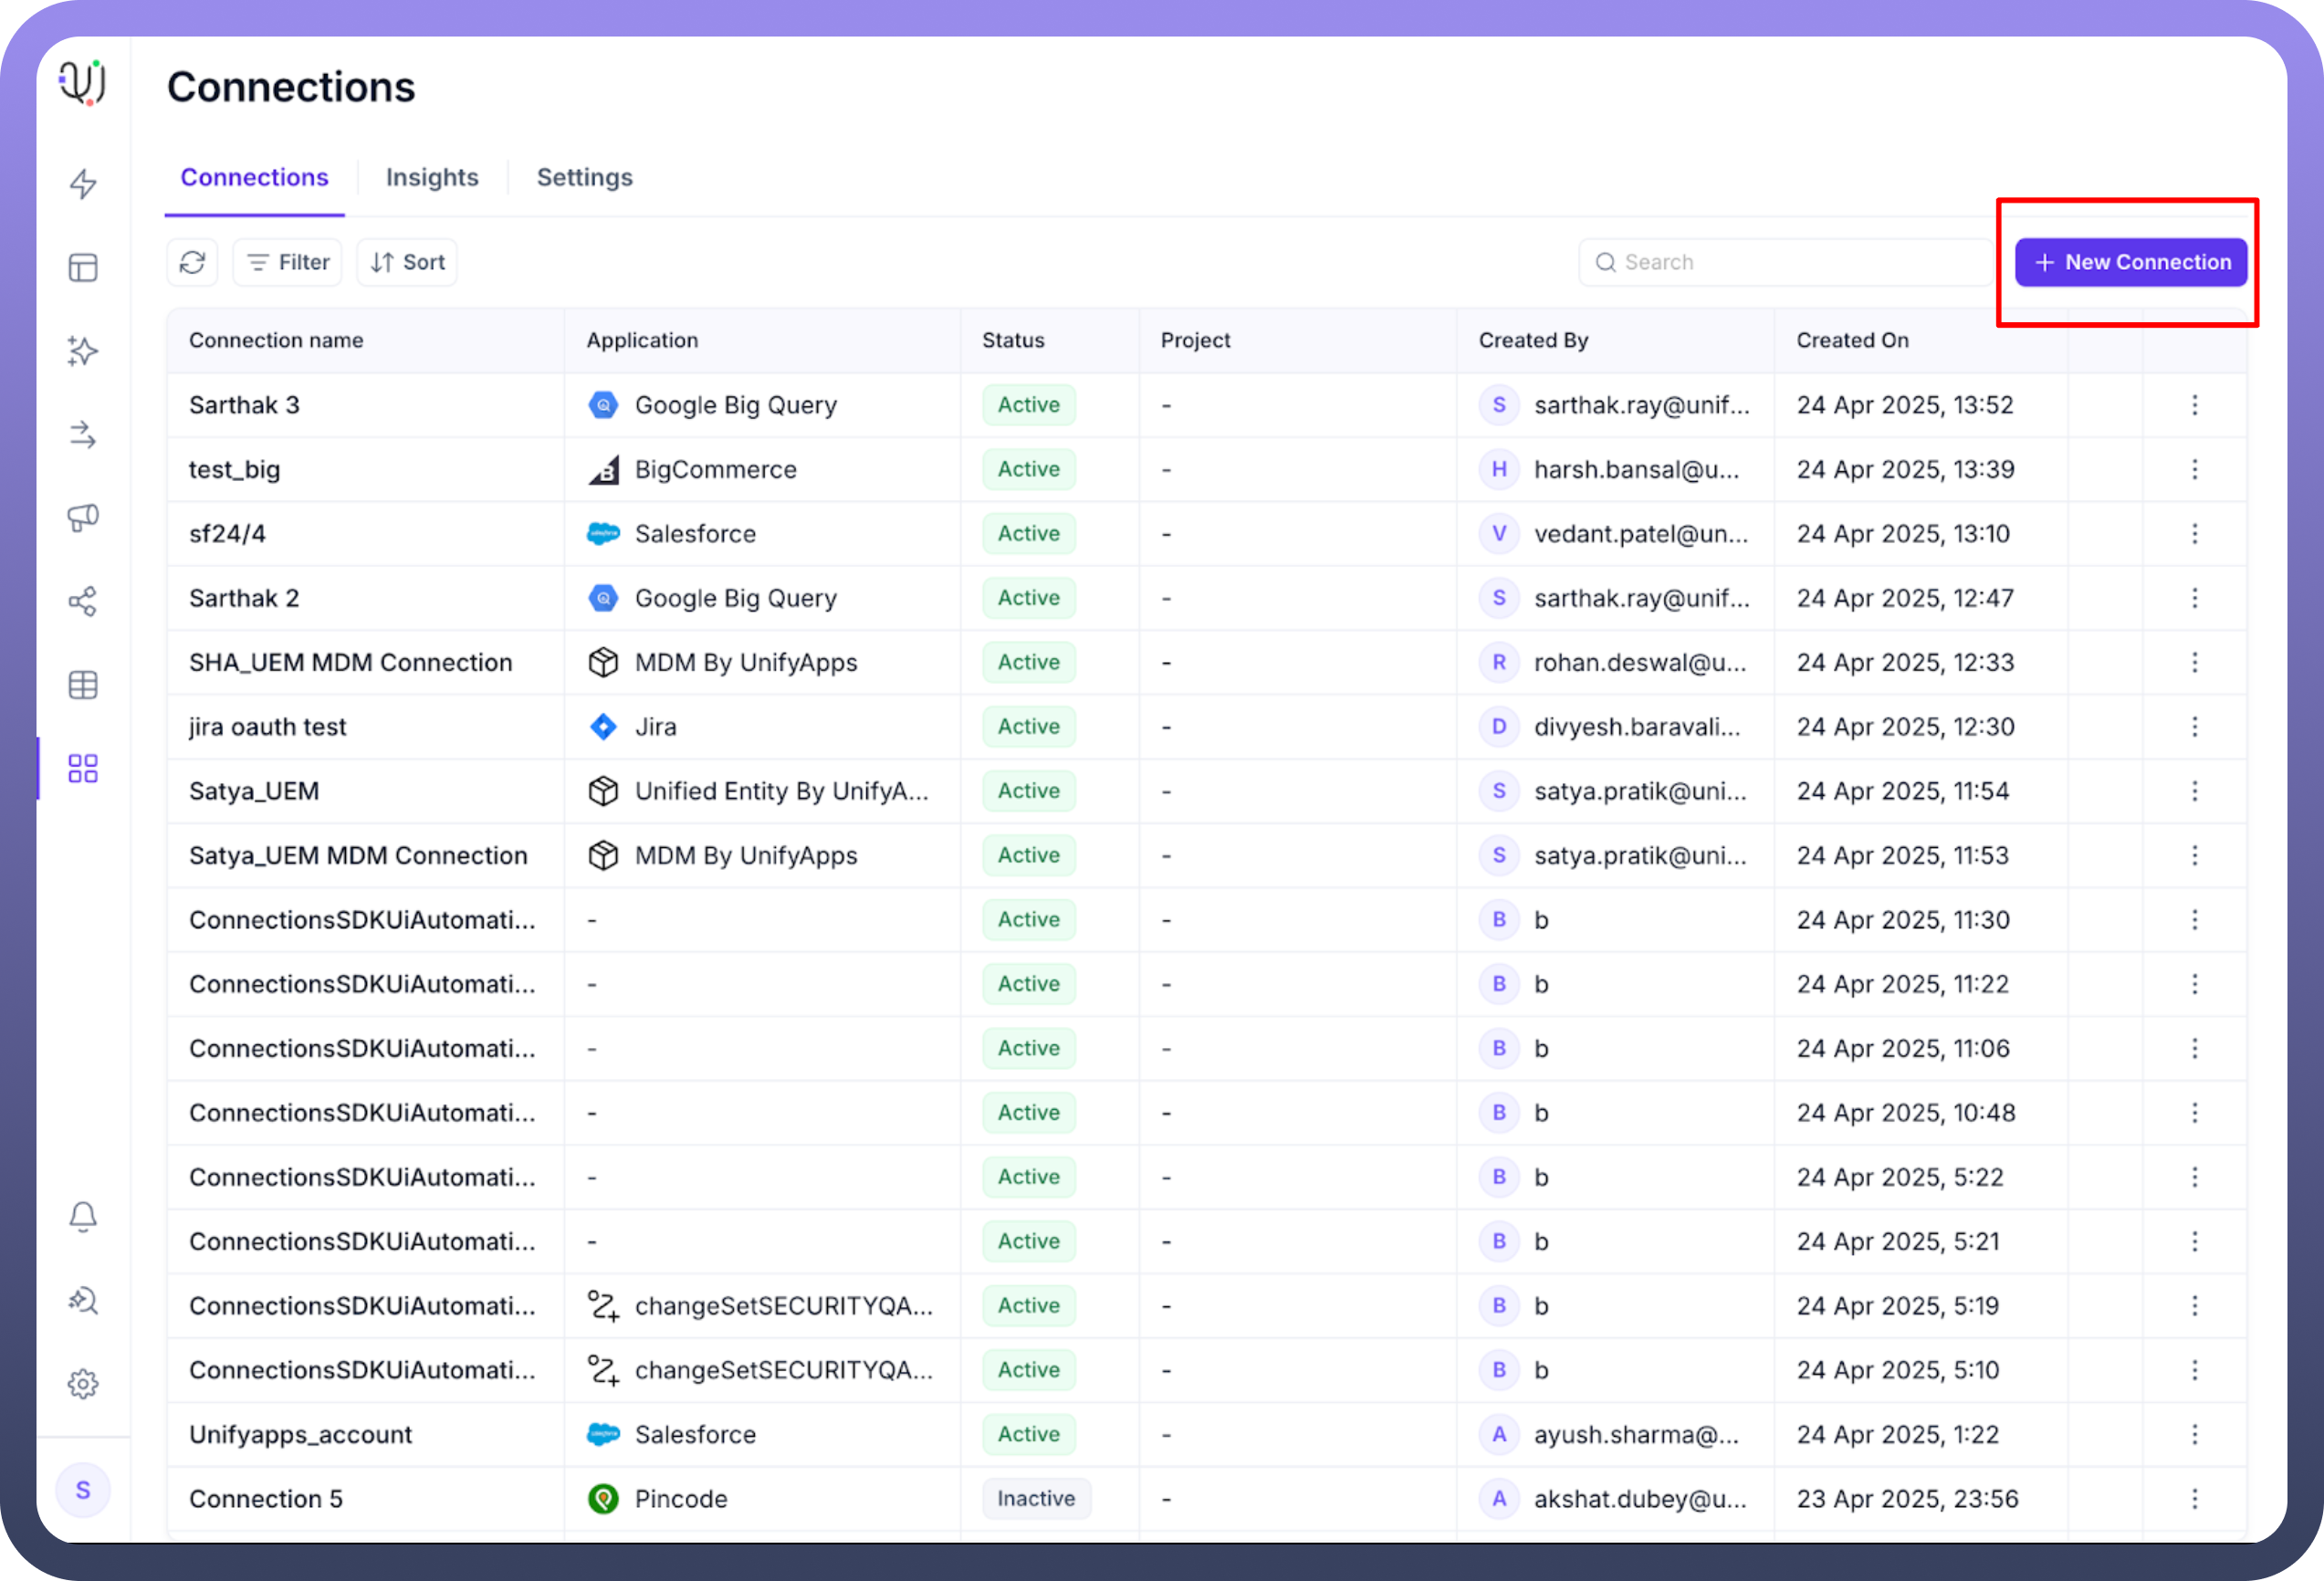Switch to the Settings tab
Screen dimensions: 2324x1581
point(584,177)
